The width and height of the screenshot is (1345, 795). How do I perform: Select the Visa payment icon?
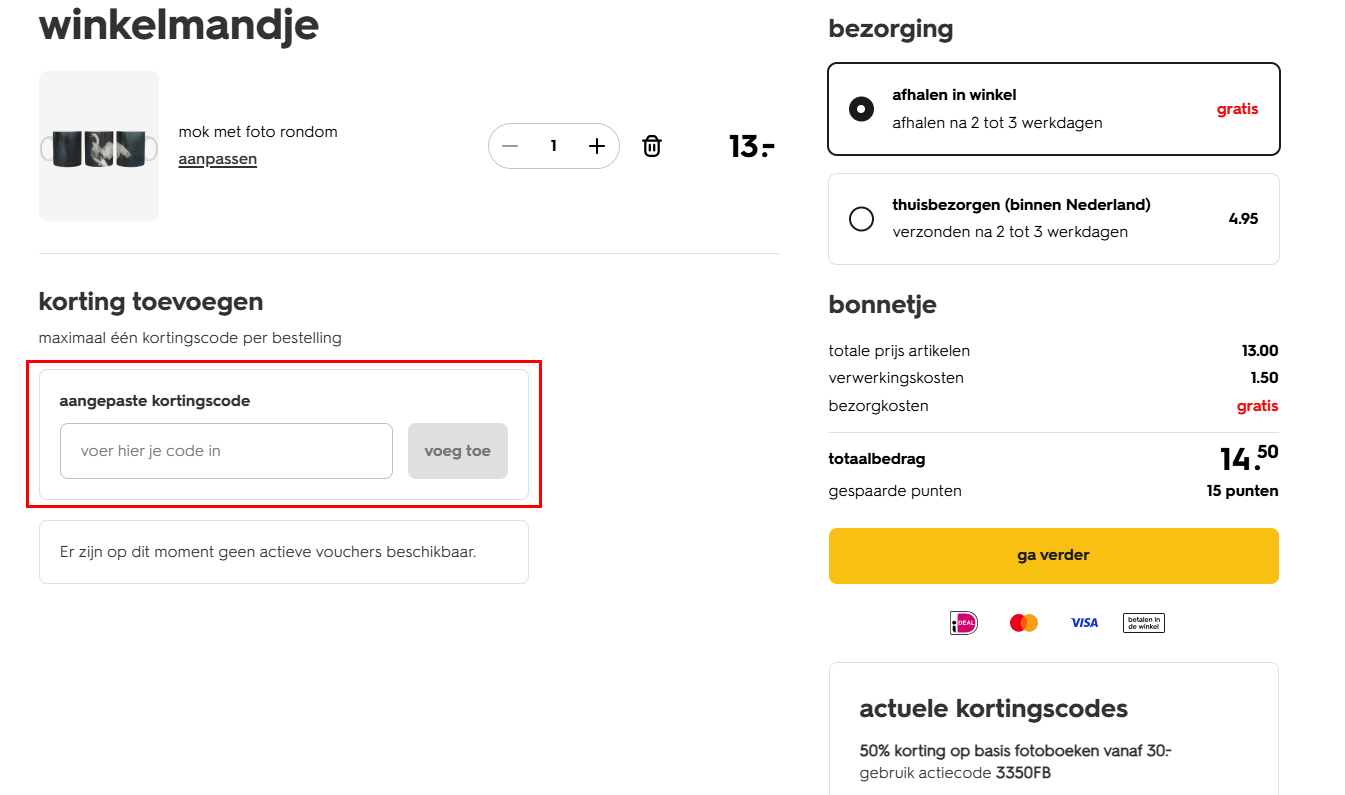click(x=1084, y=622)
